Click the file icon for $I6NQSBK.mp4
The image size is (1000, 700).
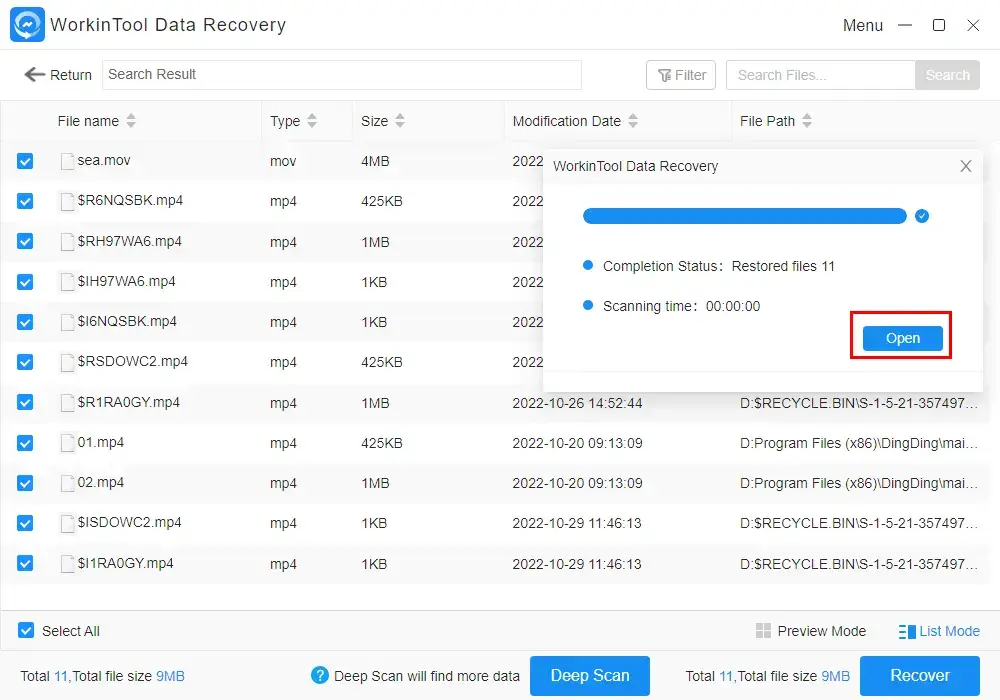point(67,322)
